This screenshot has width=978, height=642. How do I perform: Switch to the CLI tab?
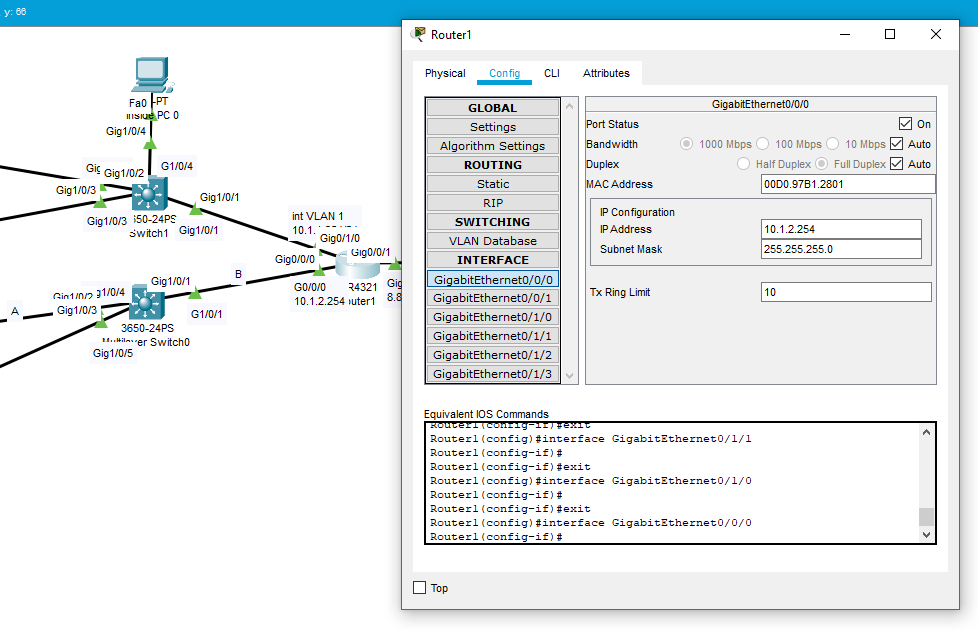coord(551,73)
